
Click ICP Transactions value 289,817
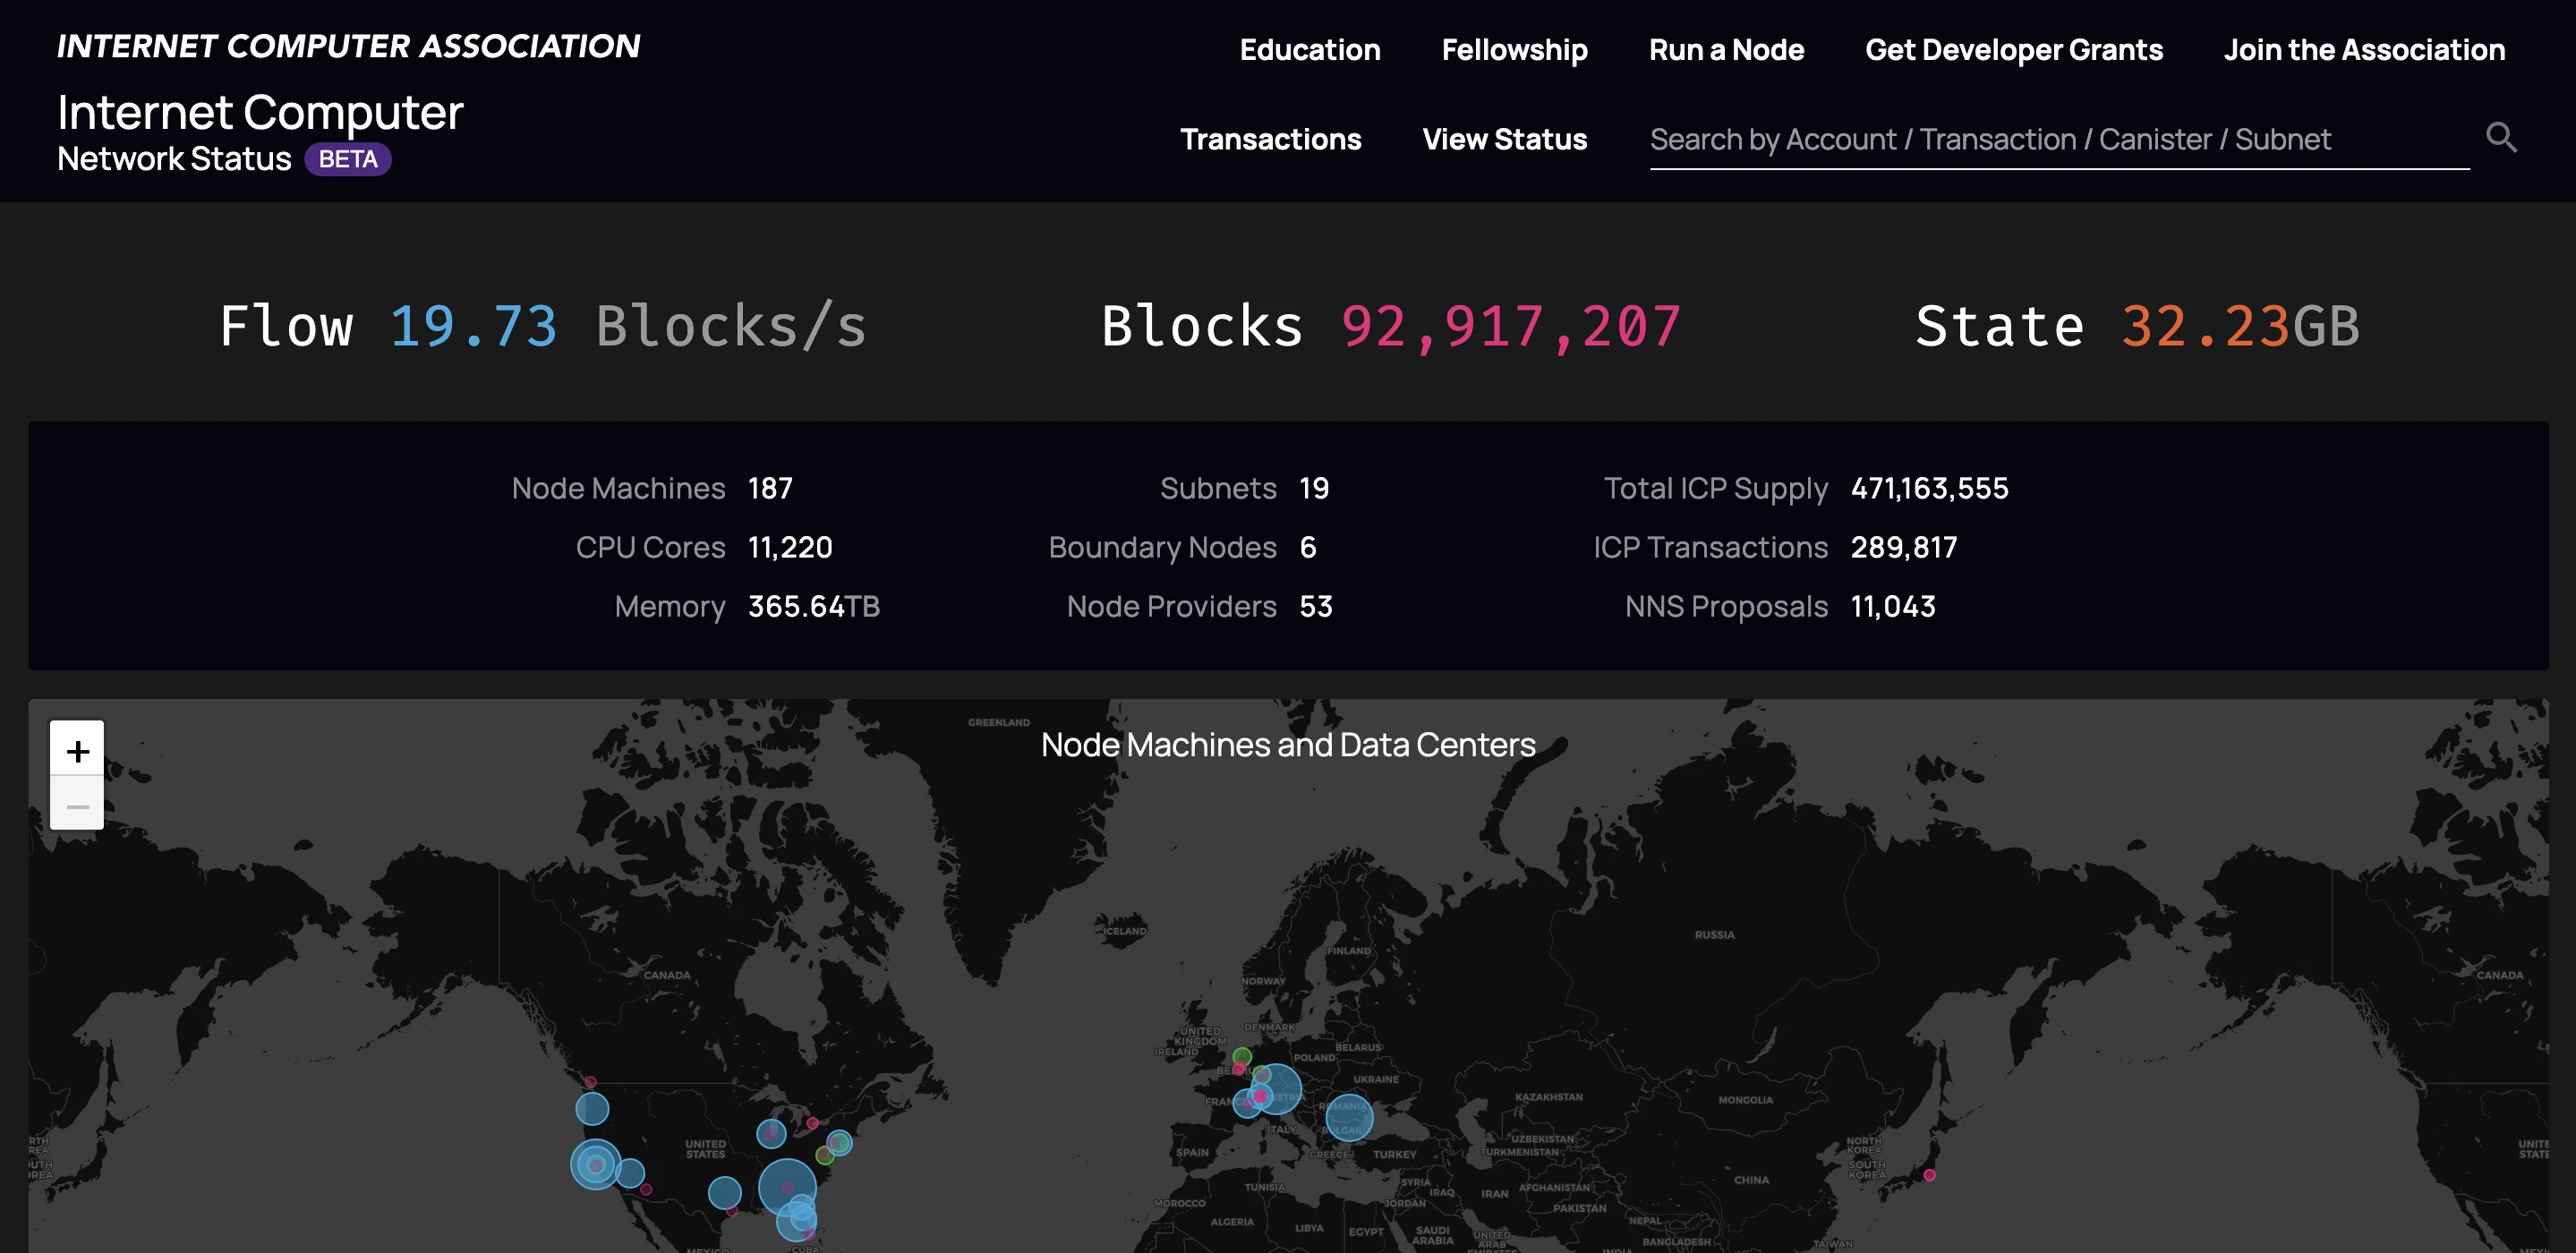pyautogui.click(x=1903, y=547)
